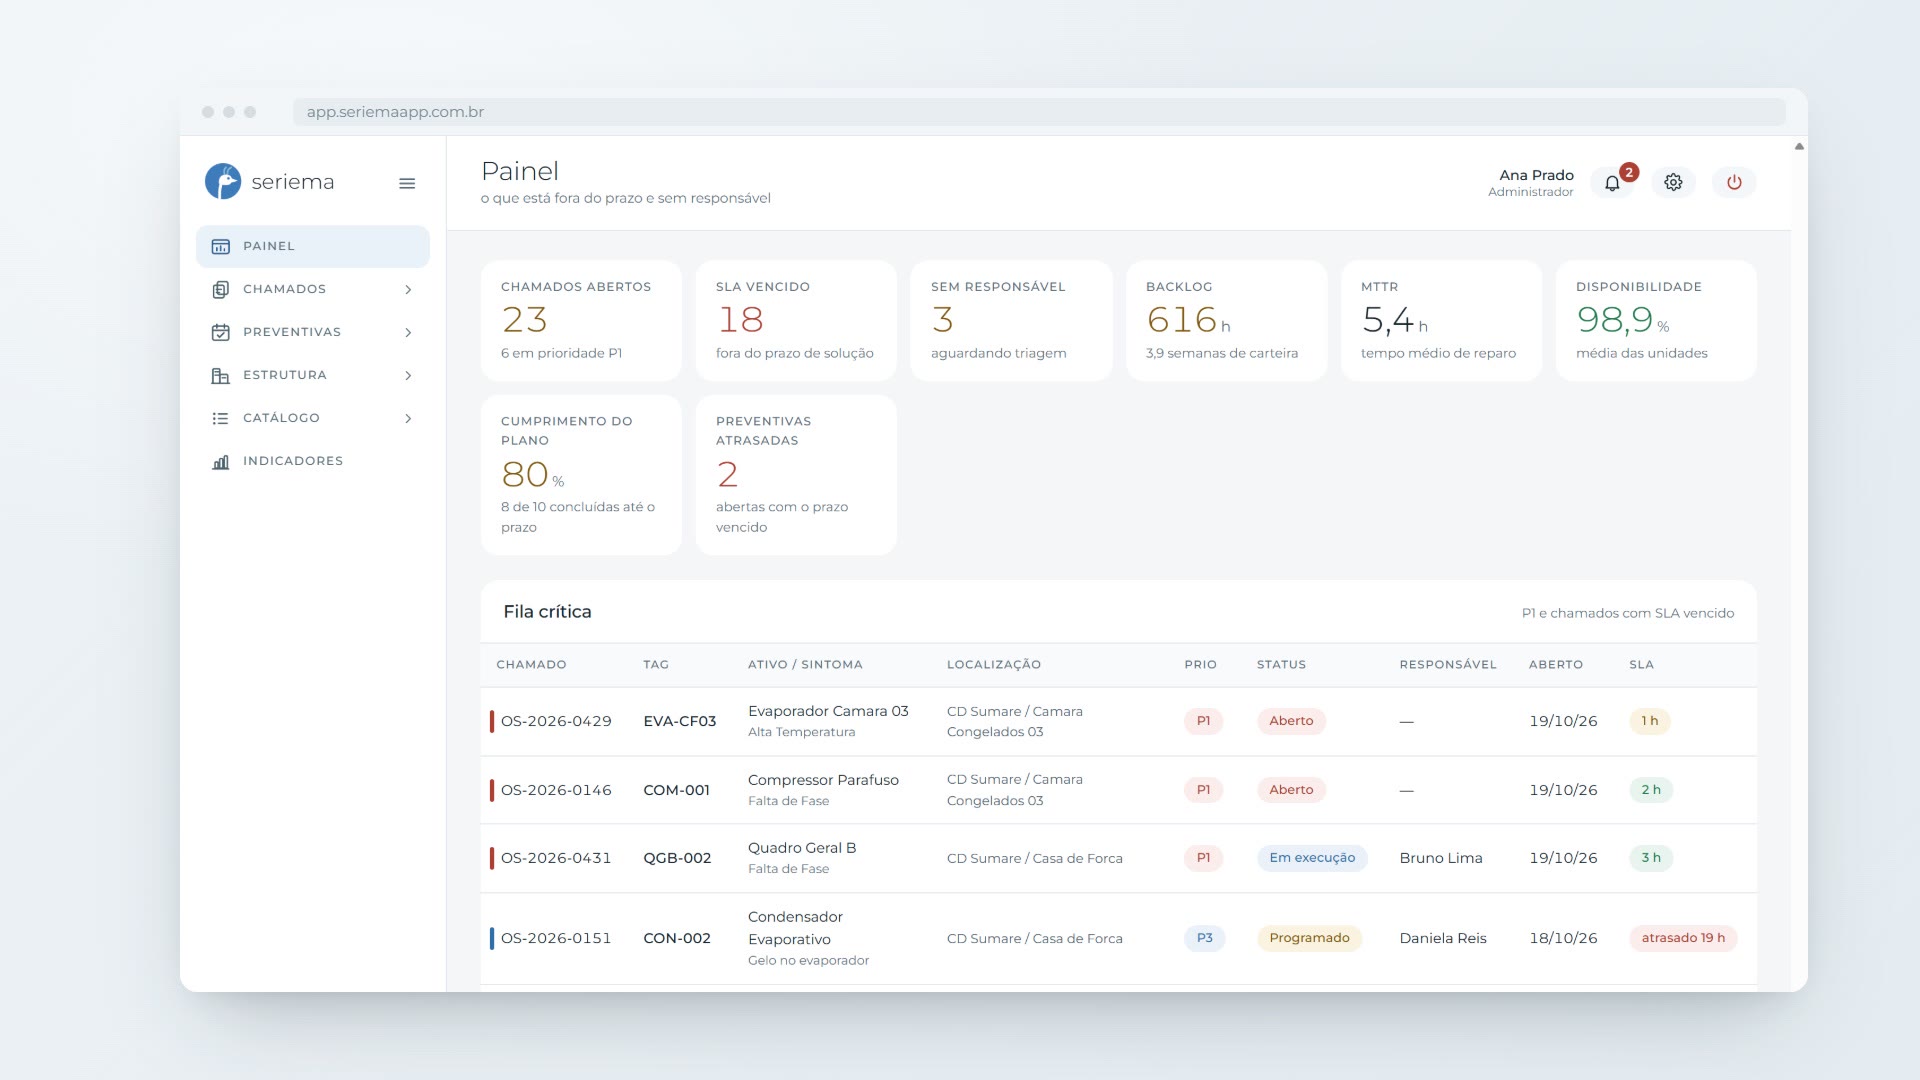This screenshot has height=1080, width=1920.
Task: Open Preventivas menu item
Action: click(313, 332)
